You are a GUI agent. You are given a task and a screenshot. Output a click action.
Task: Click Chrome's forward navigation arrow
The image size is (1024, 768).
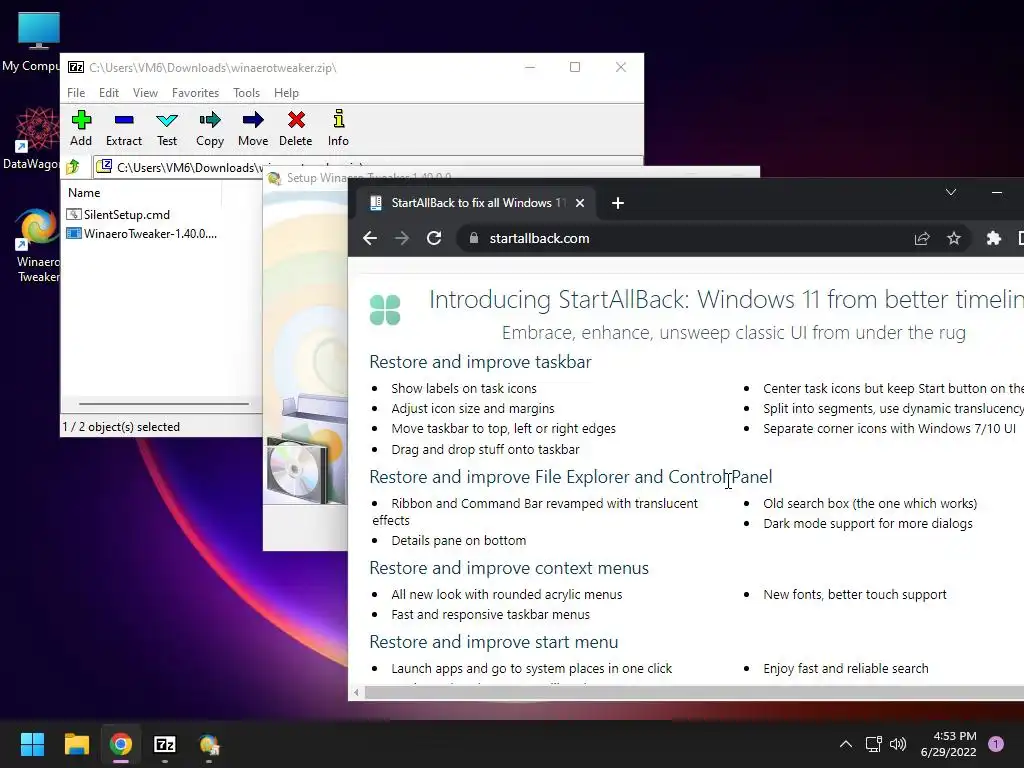click(x=402, y=238)
